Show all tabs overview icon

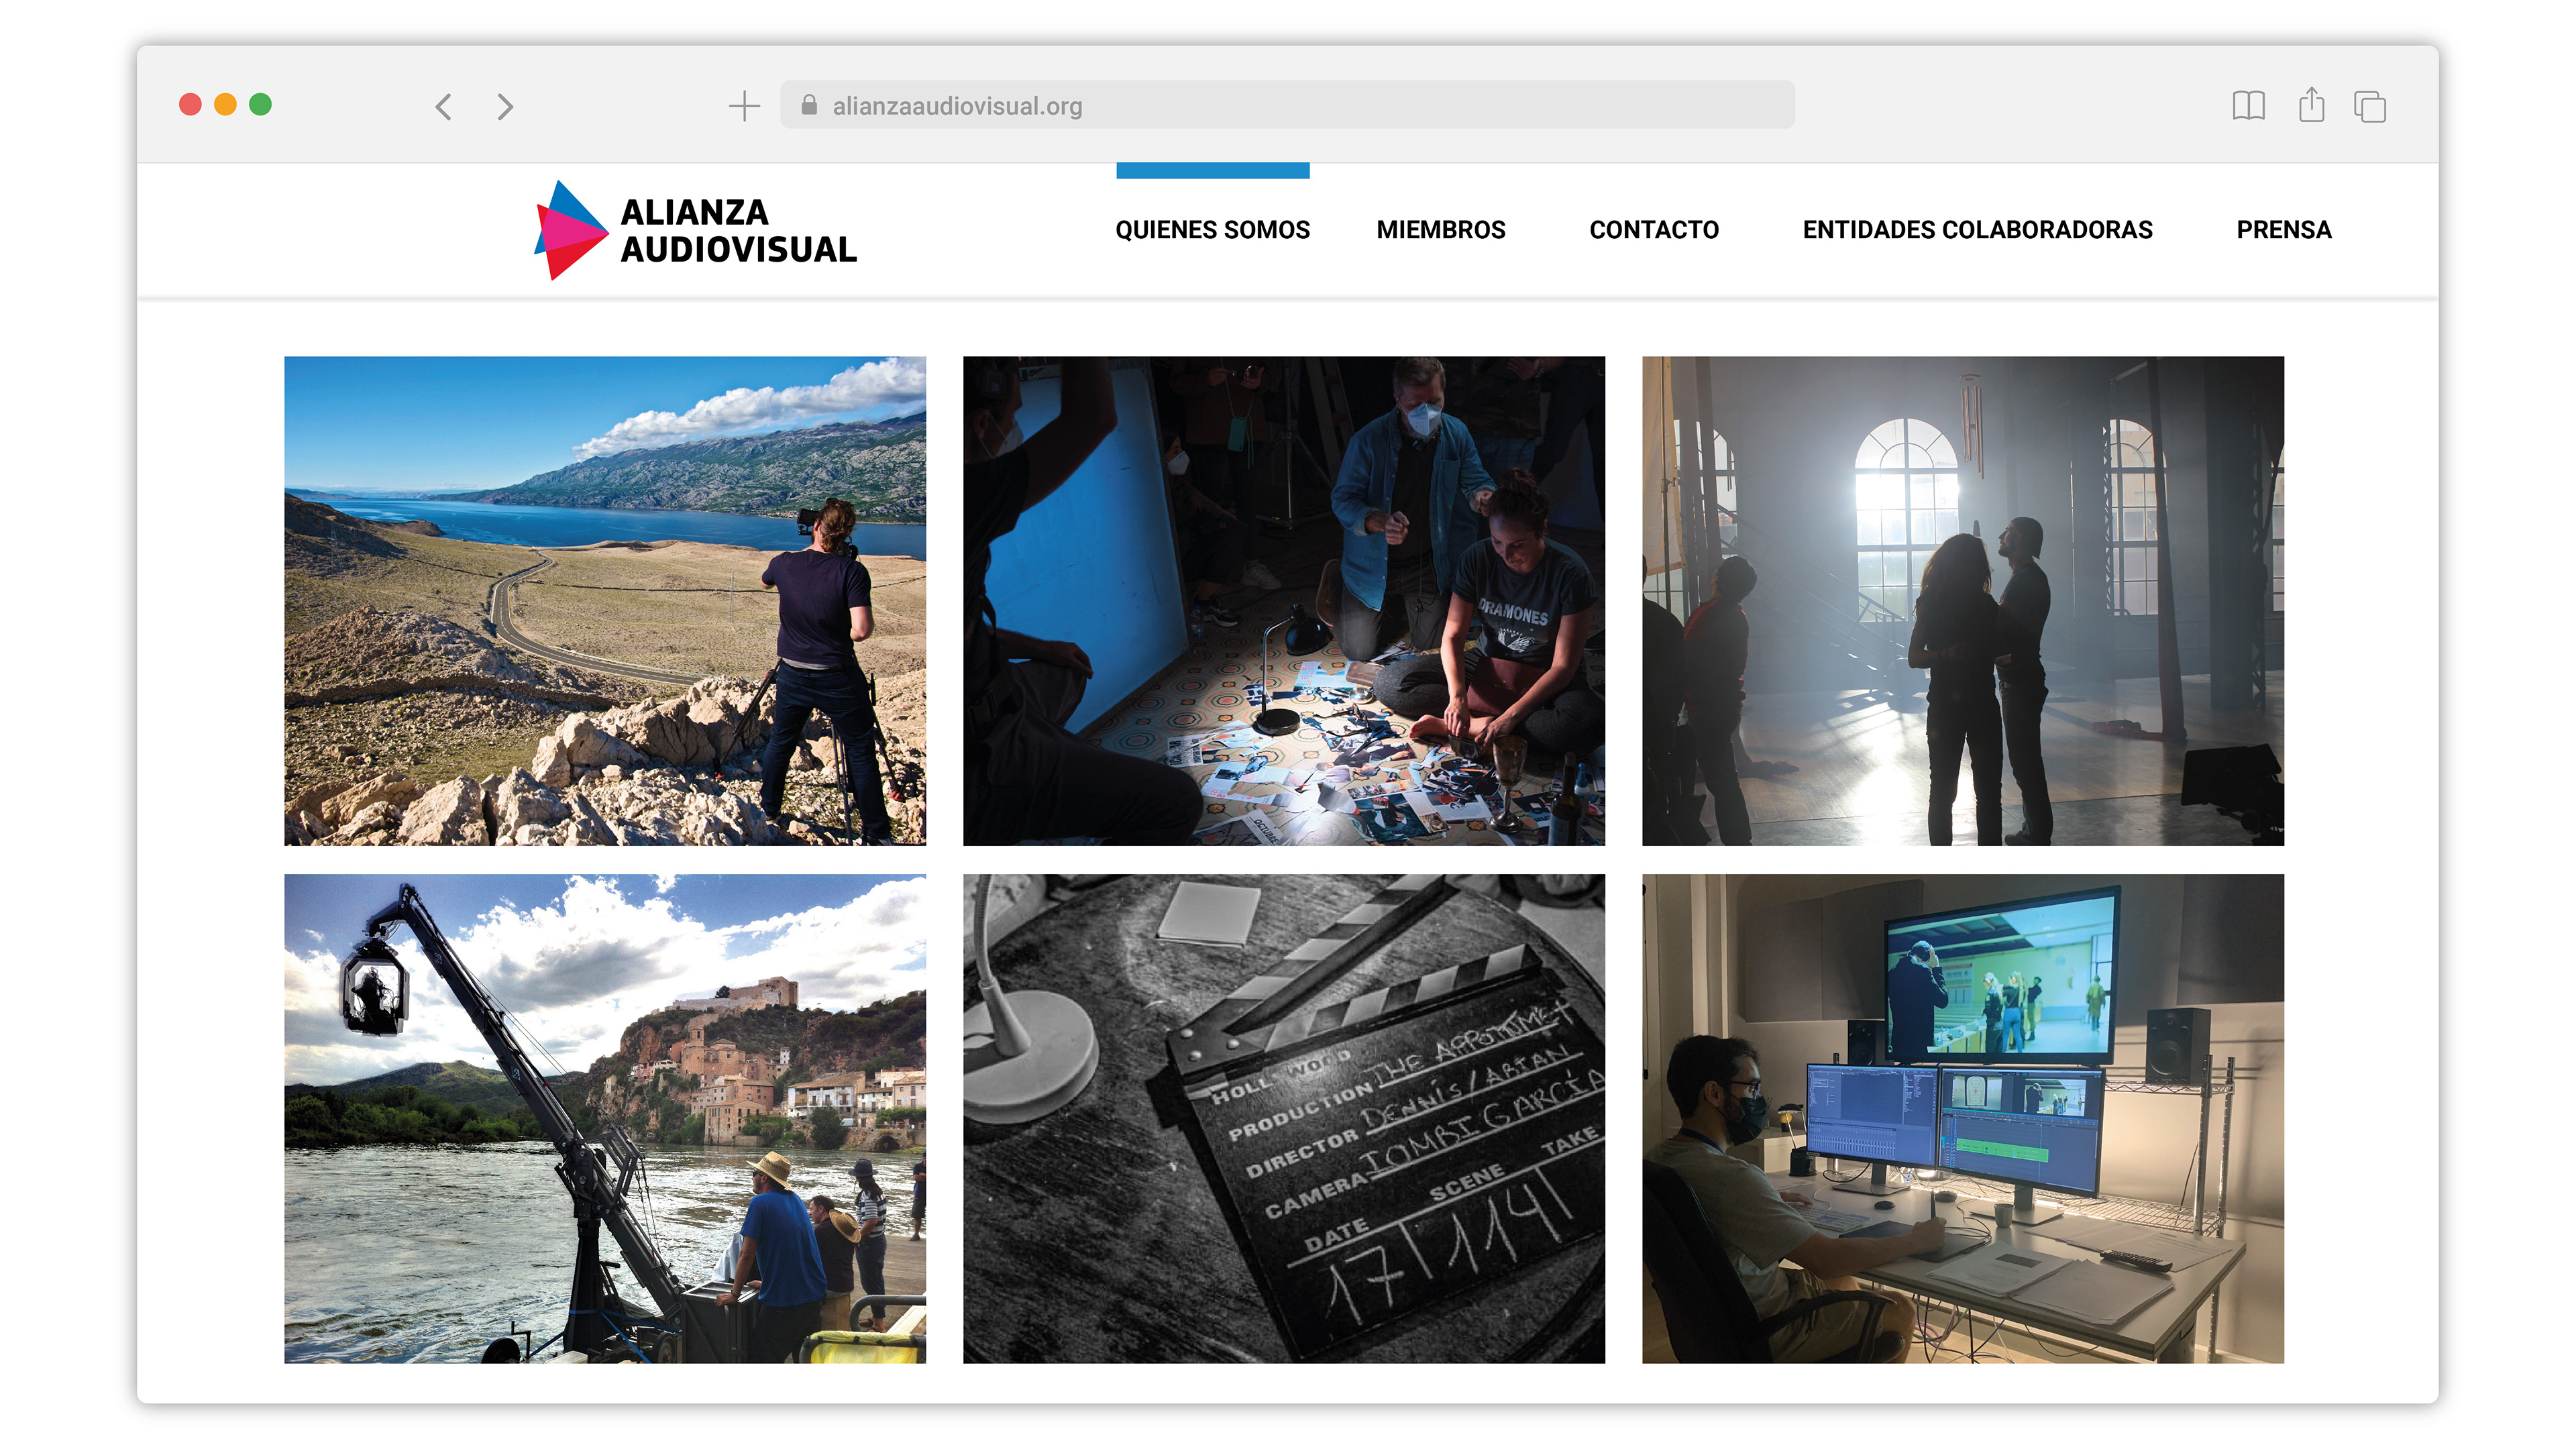pyautogui.click(x=2369, y=106)
